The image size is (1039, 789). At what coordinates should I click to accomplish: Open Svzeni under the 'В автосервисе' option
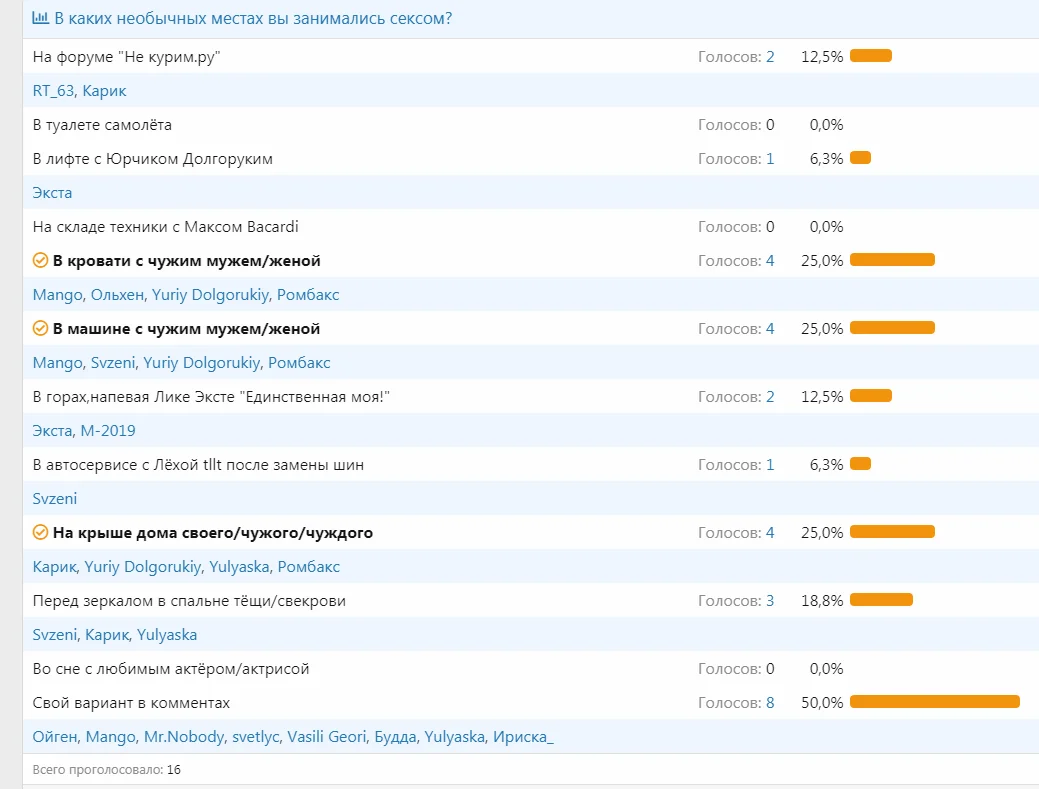click(x=55, y=499)
